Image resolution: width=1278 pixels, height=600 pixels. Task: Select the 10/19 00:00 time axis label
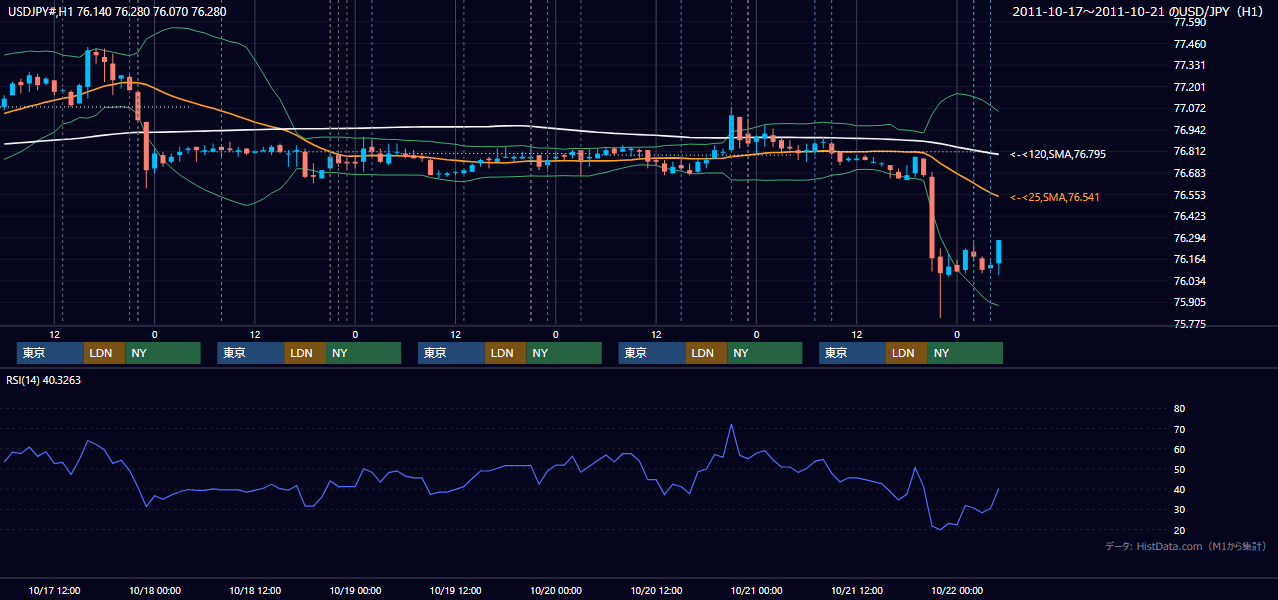[355, 590]
